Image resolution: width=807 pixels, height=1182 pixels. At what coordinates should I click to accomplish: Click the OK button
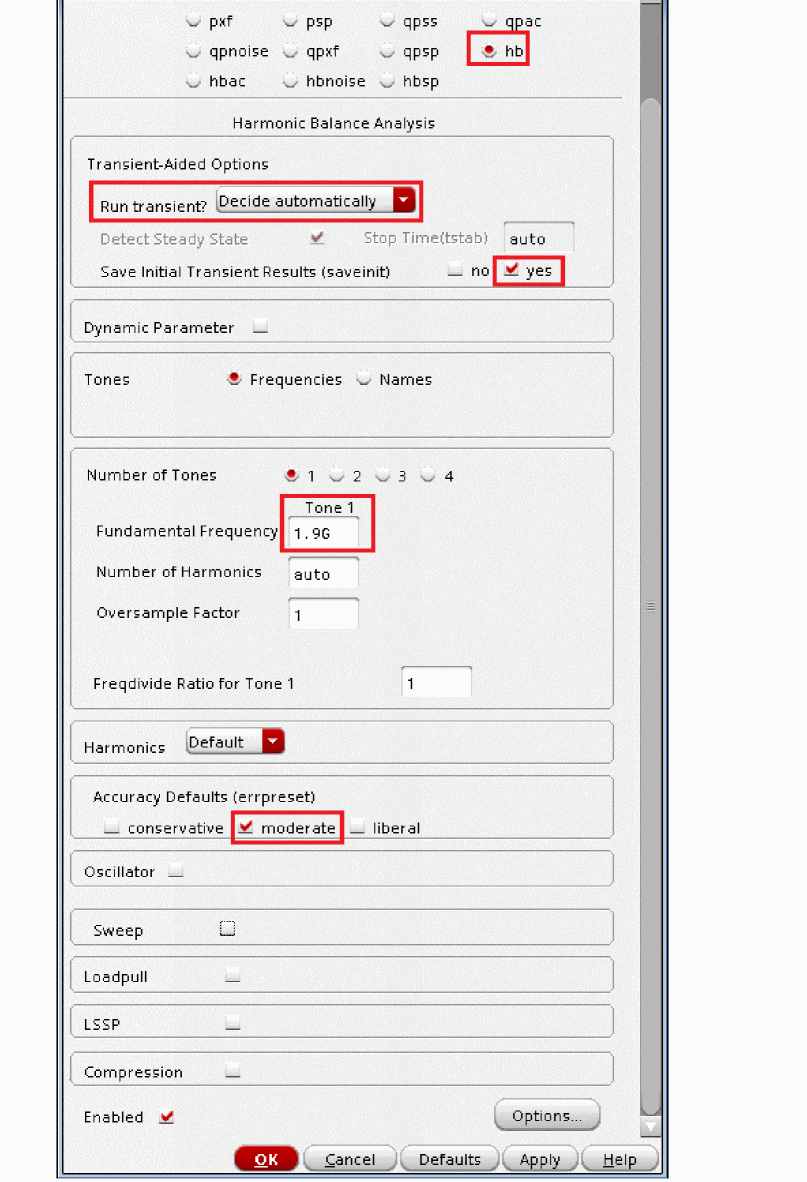pos(266,1159)
